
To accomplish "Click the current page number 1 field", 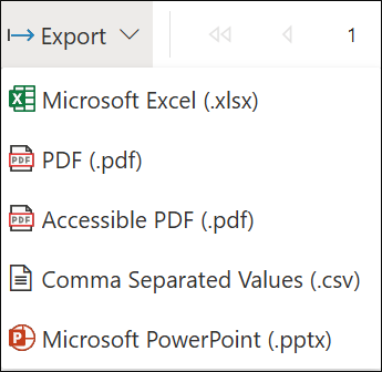I will tap(351, 35).
